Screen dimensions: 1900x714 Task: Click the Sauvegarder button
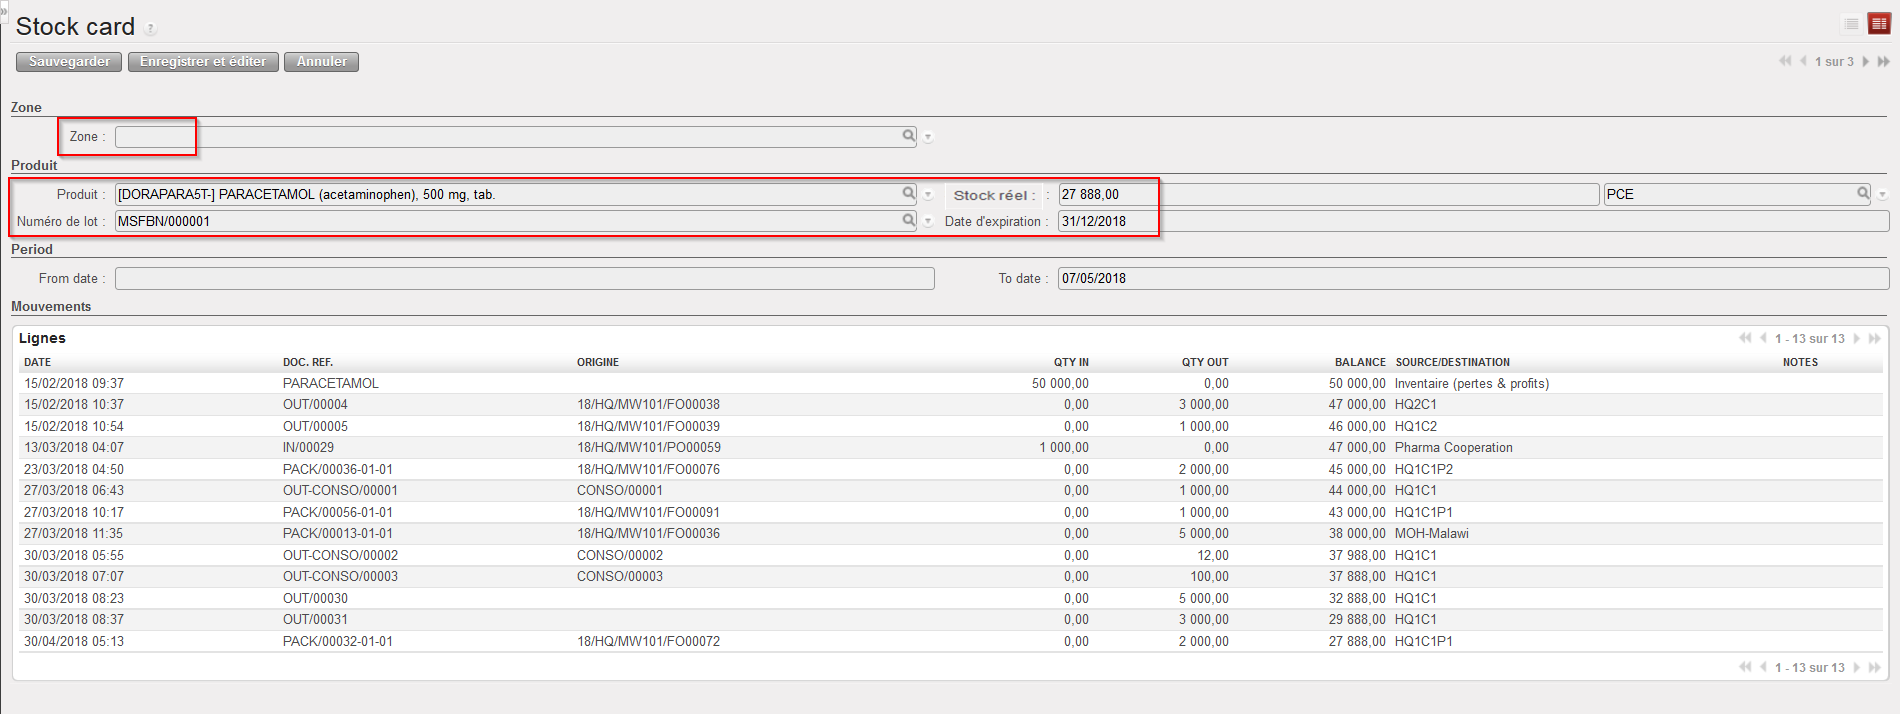[x=69, y=62]
